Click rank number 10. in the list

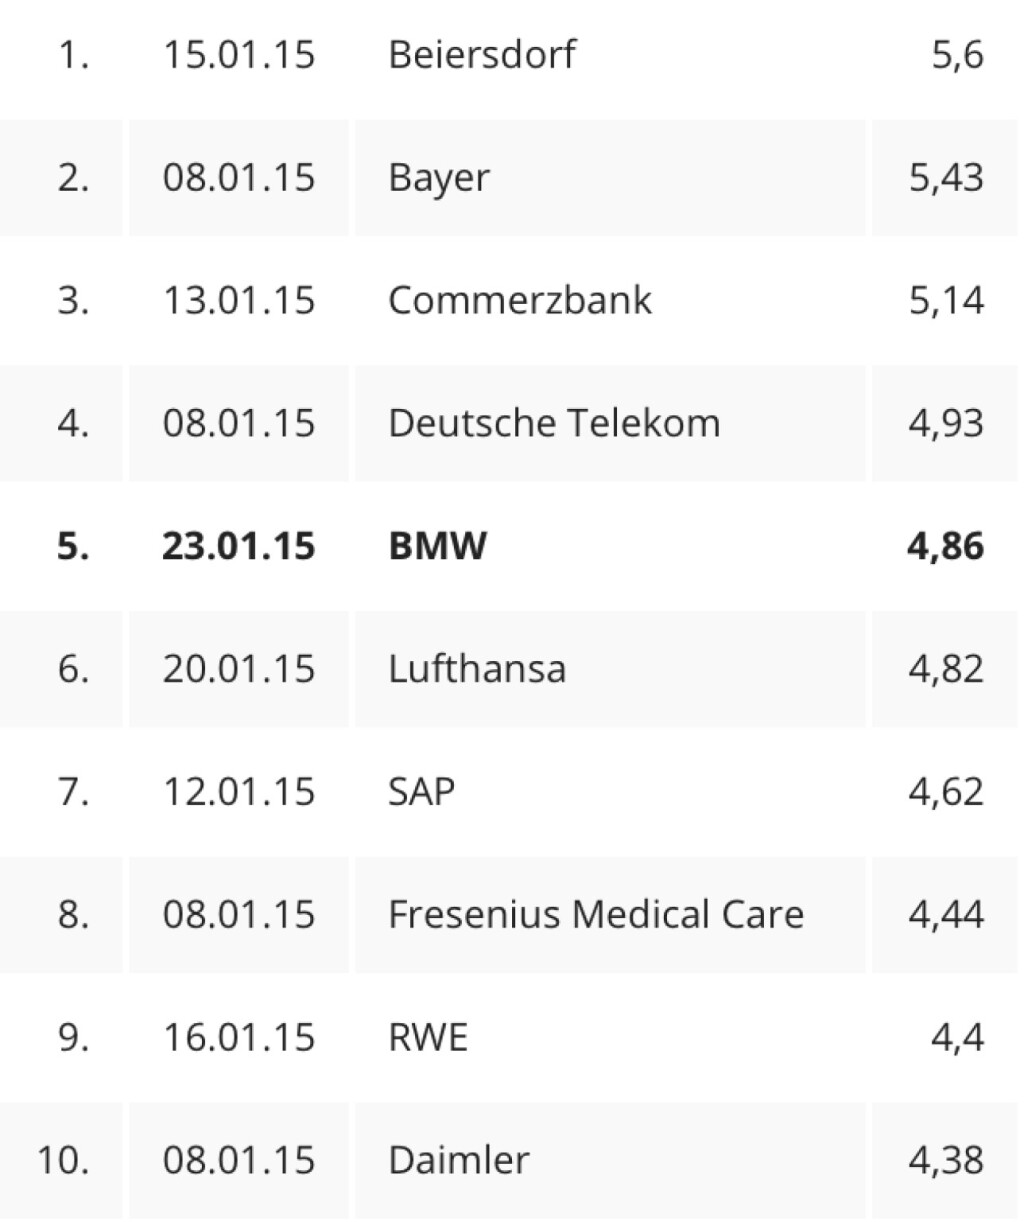pyautogui.click(x=64, y=1160)
